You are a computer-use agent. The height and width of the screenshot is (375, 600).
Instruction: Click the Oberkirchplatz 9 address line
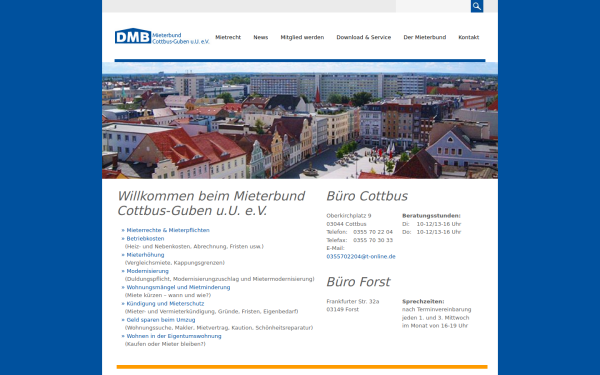point(349,216)
